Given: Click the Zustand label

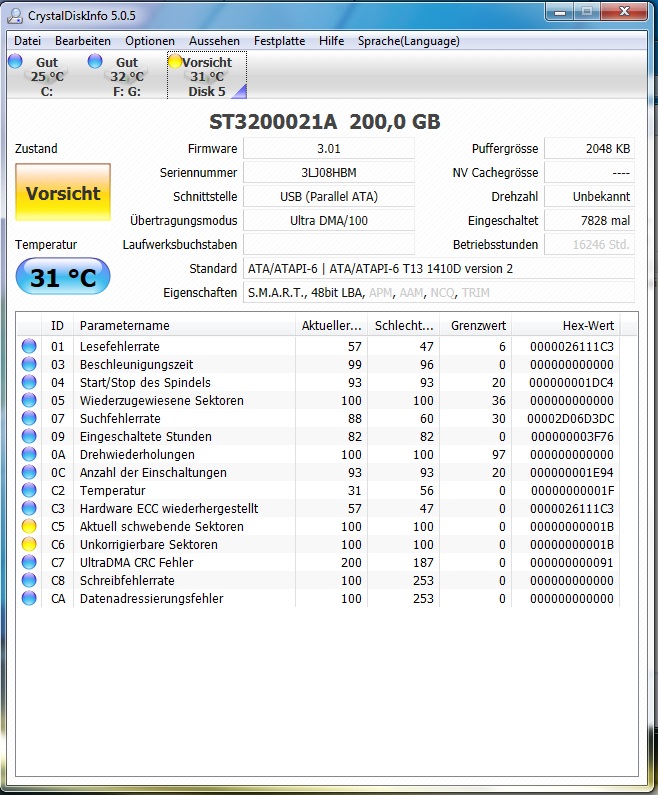Looking at the screenshot, I should coord(36,149).
